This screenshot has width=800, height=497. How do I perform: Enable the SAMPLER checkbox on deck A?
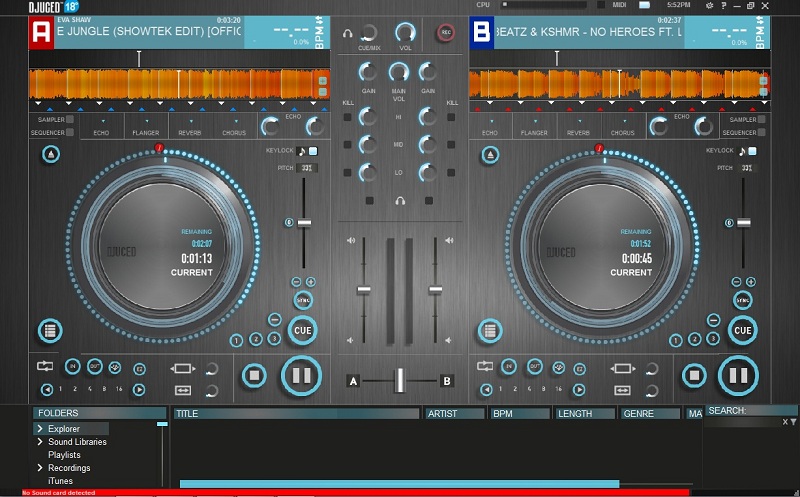click(71, 119)
